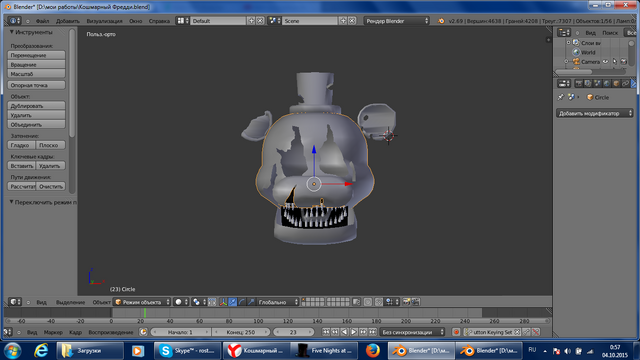Click the End frame 250 field

(x=241, y=332)
